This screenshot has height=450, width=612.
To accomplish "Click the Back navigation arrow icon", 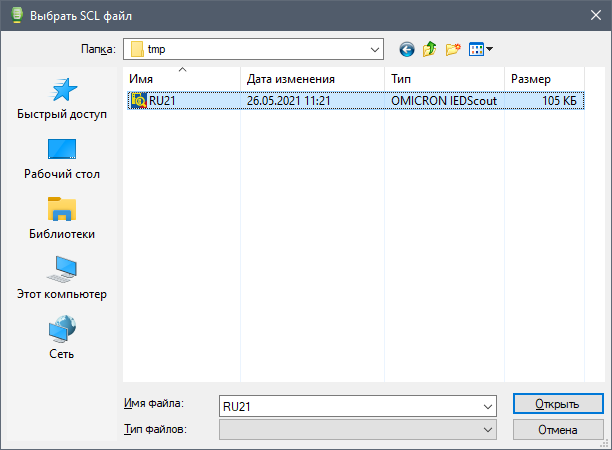I will (x=407, y=49).
